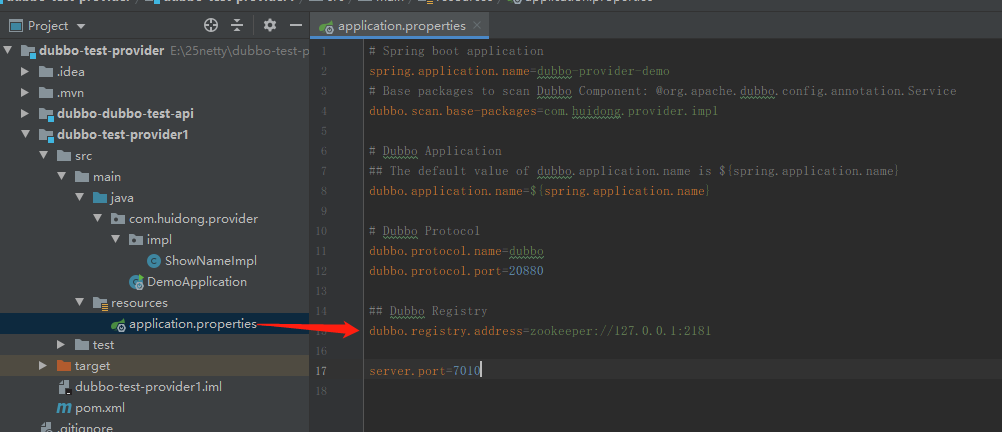Select dubbo-test-provider1.iml file name
This screenshot has height=432, width=1002.
[148, 387]
